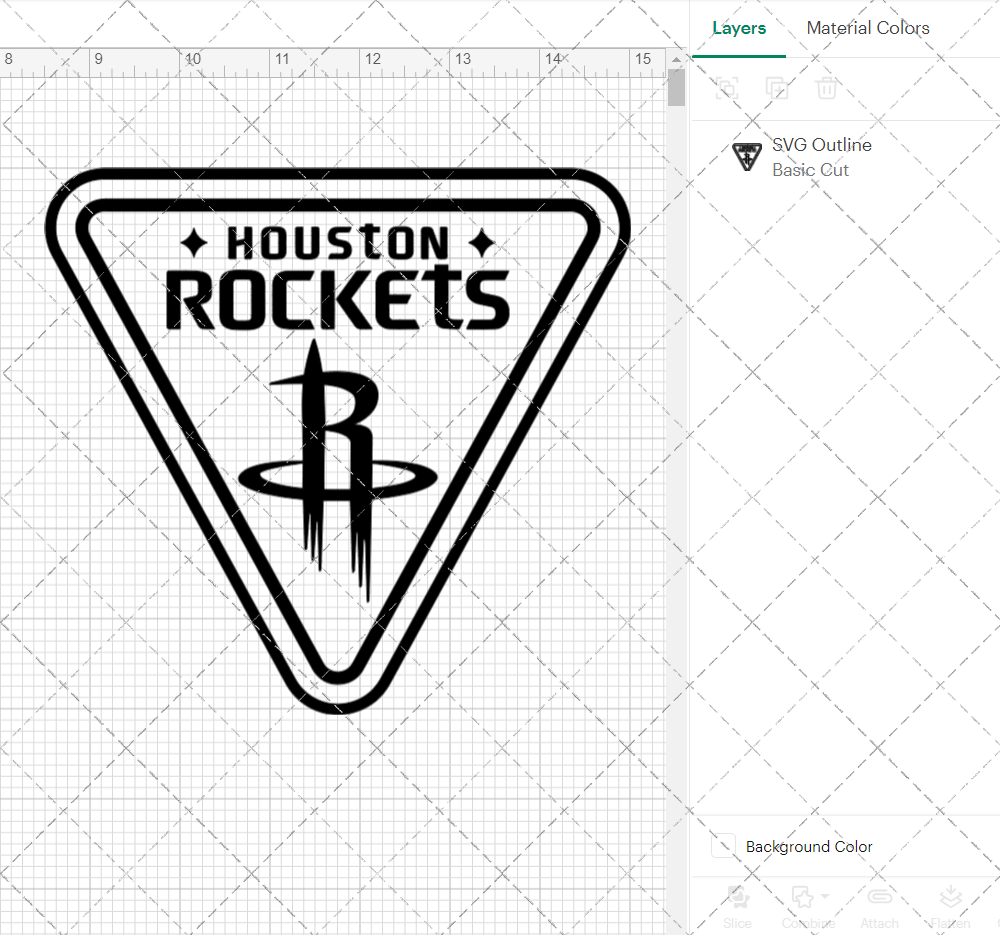Open the Background Color swatch
The width and height of the screenshot is (1000, 935).
click(x=723, y=846)
